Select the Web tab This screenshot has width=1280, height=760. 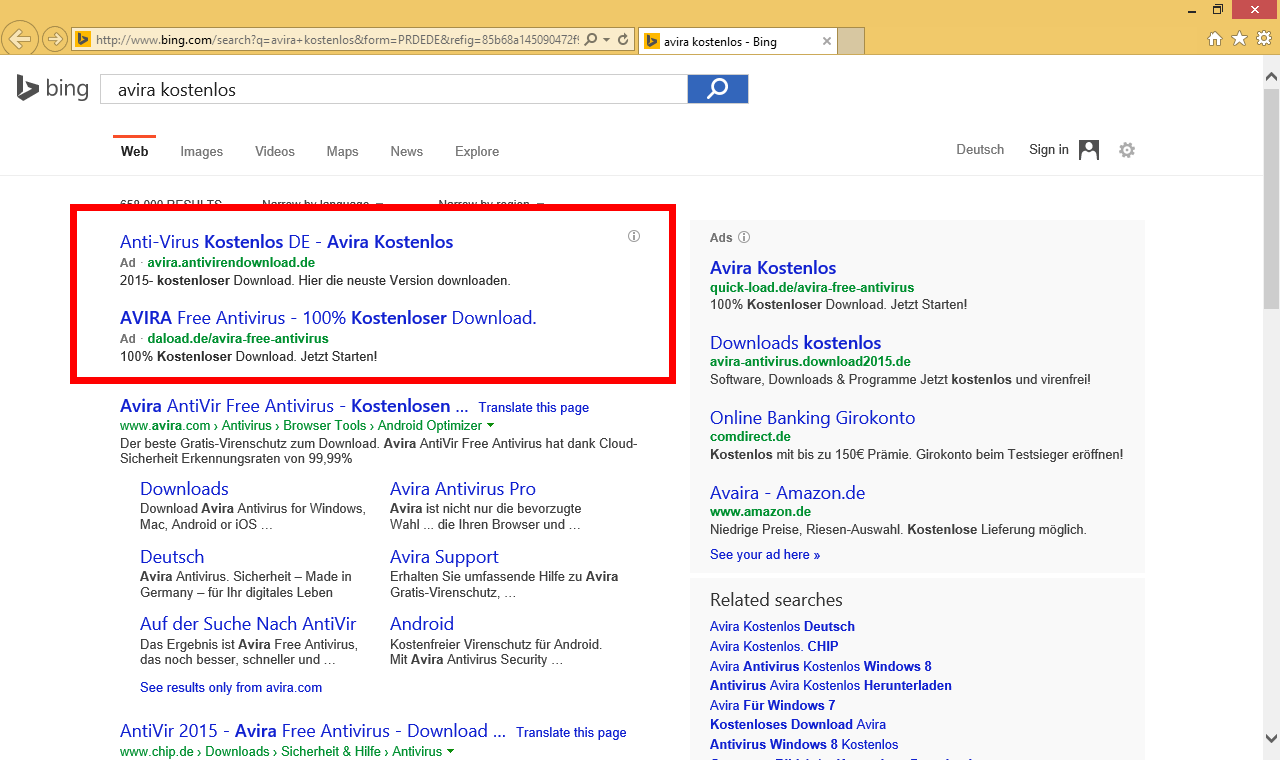point(134,151)
